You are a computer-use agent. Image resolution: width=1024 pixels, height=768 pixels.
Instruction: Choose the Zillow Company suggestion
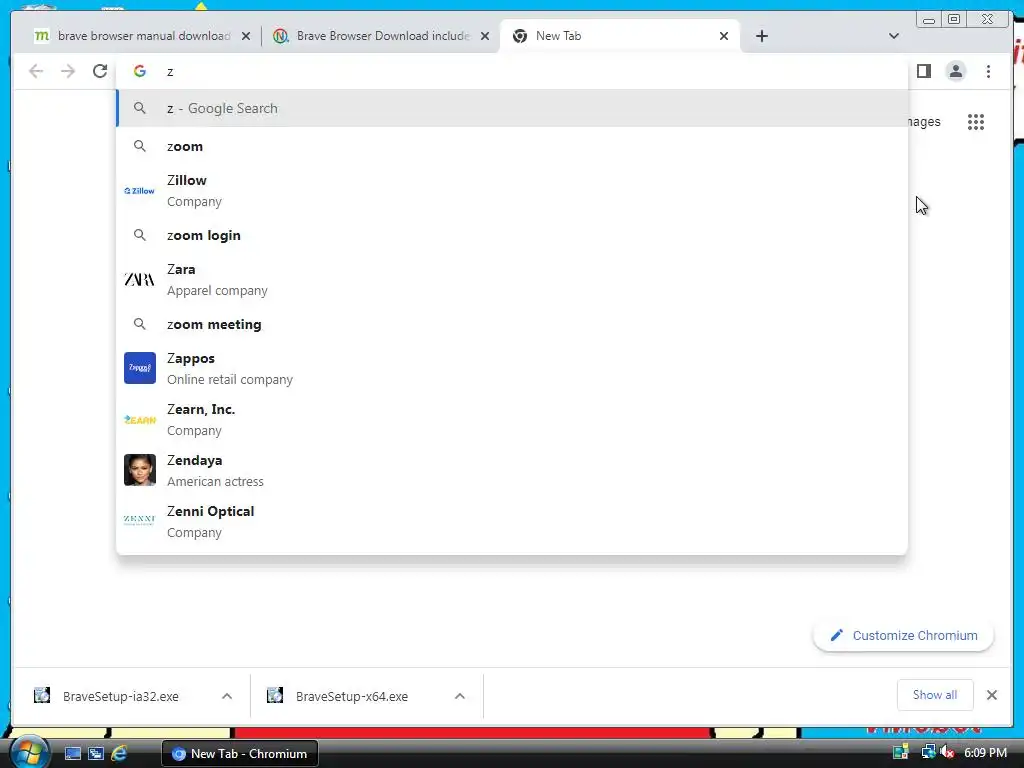(512, 191)
